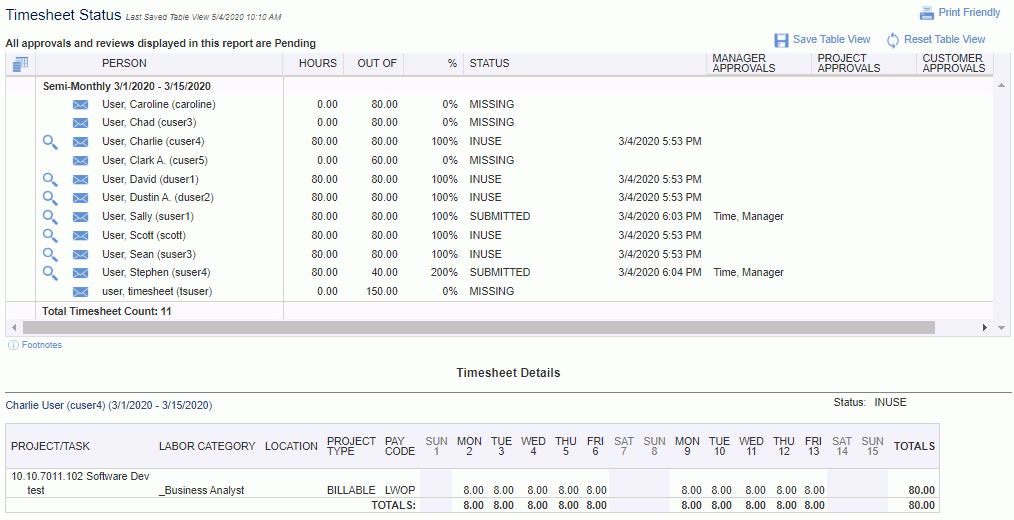
Task: Email User, Charlie via envelope icon
Action: (x=80, y=142)
